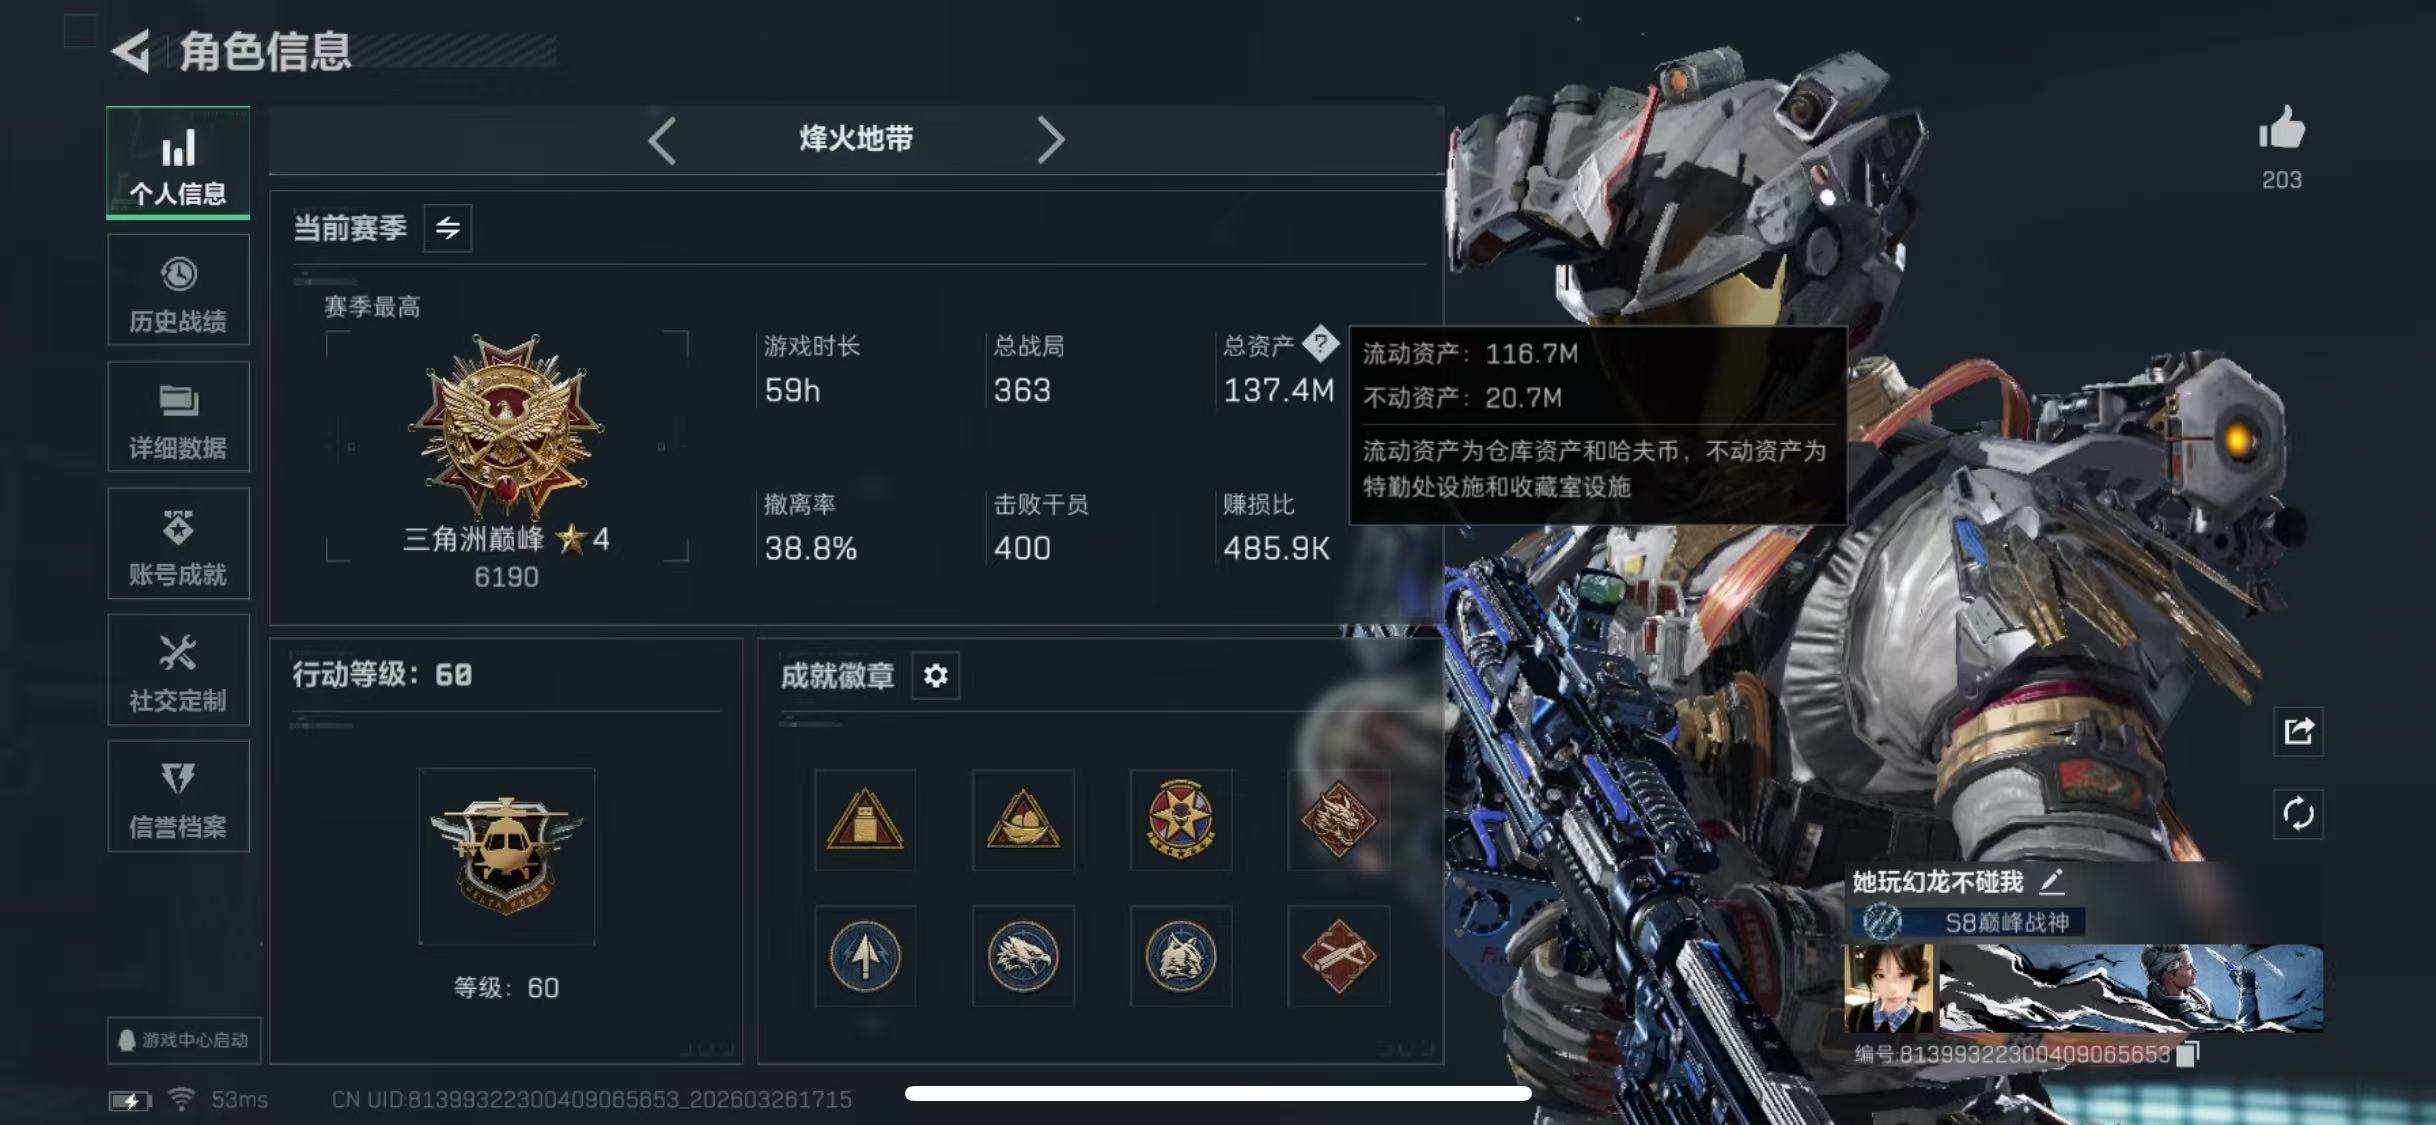This screenshot has height=1125, width=2436.
Task: Open the 历史战绩 tab
Action: (178, 291)
